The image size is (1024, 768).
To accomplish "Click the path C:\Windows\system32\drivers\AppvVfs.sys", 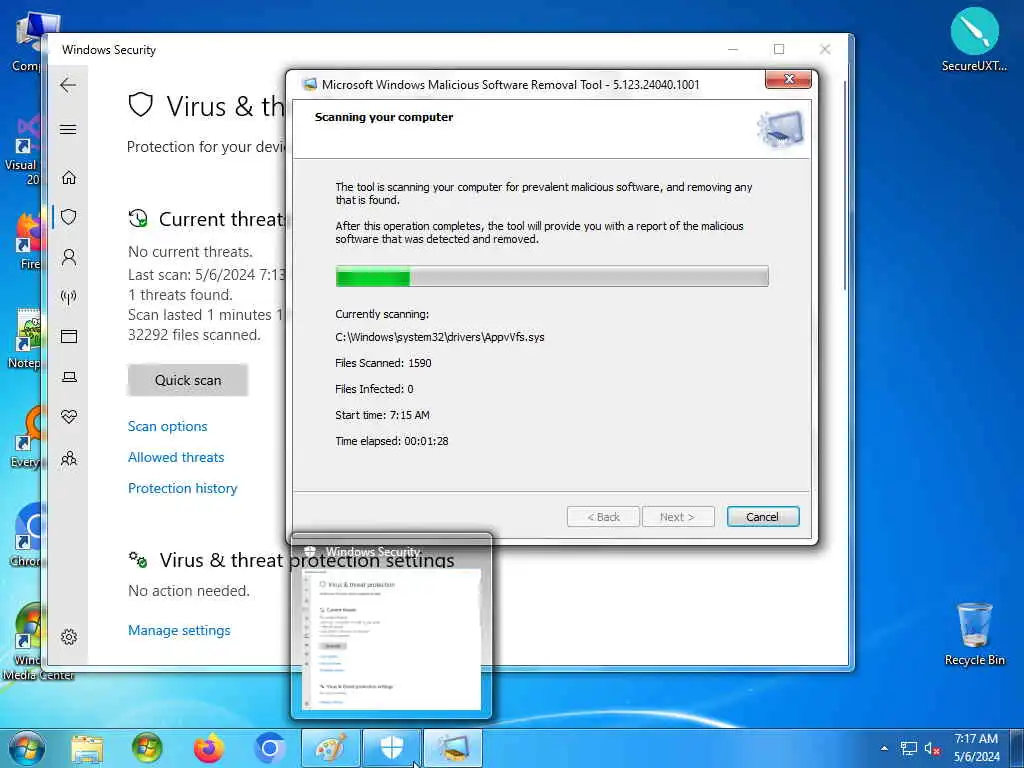I will coord(440,337).
